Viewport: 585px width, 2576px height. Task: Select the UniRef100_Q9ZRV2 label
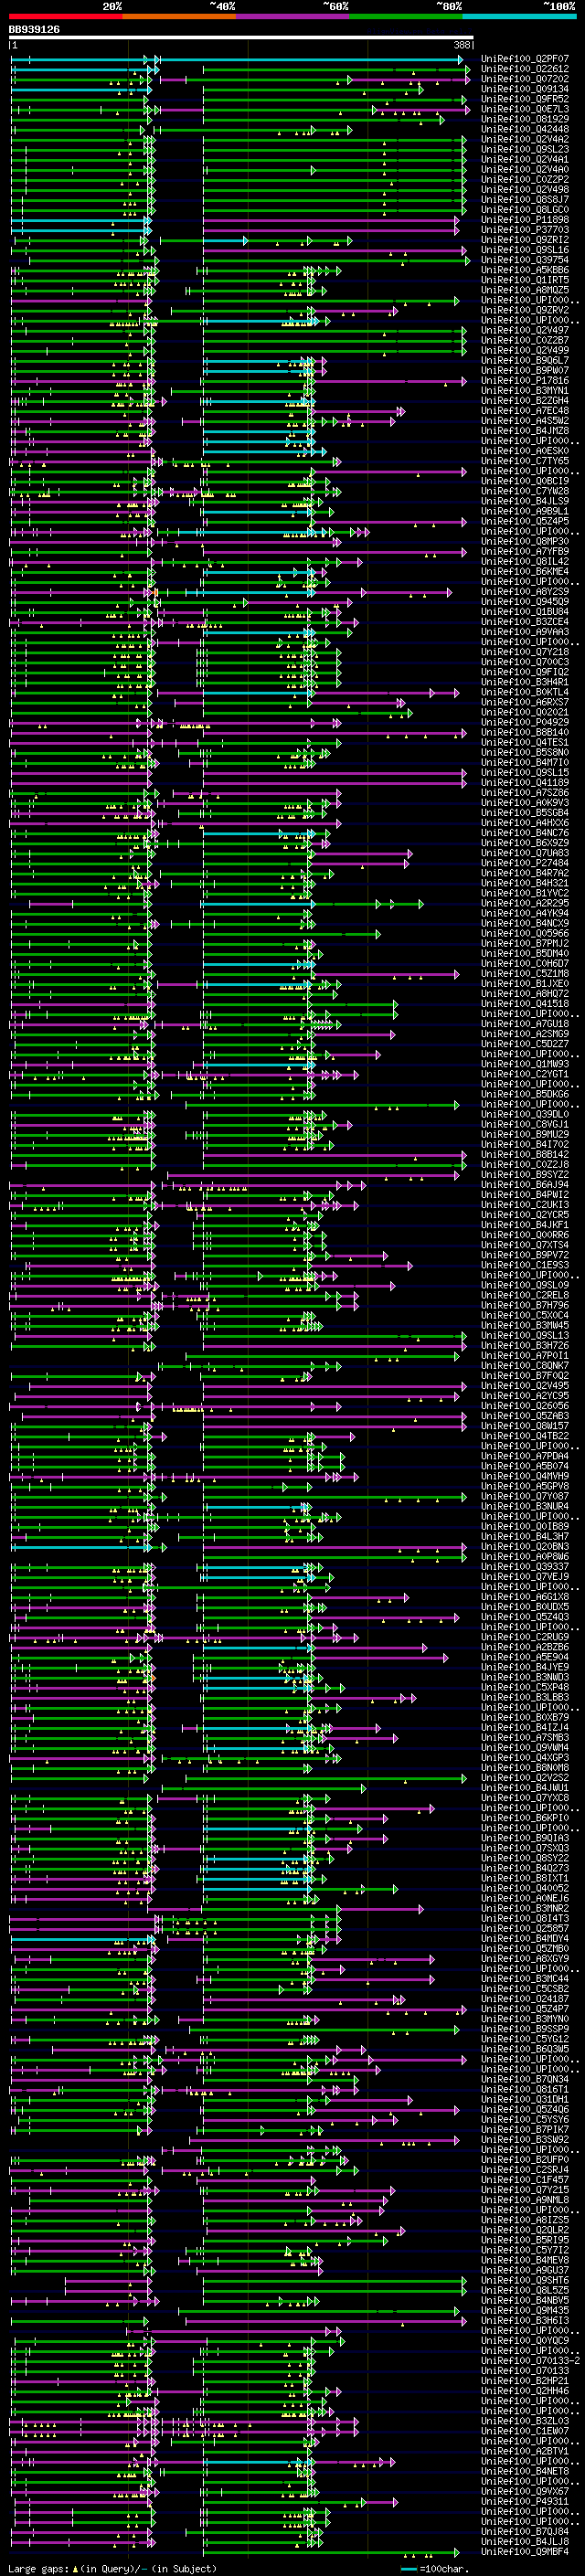point(525,311)
